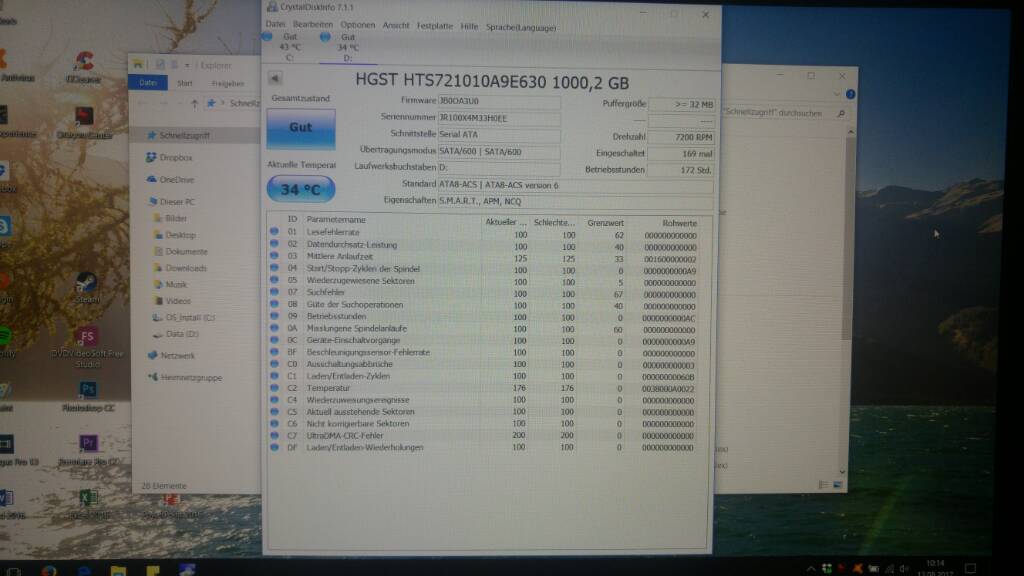Click the Gut health status button

coord(300,128)
